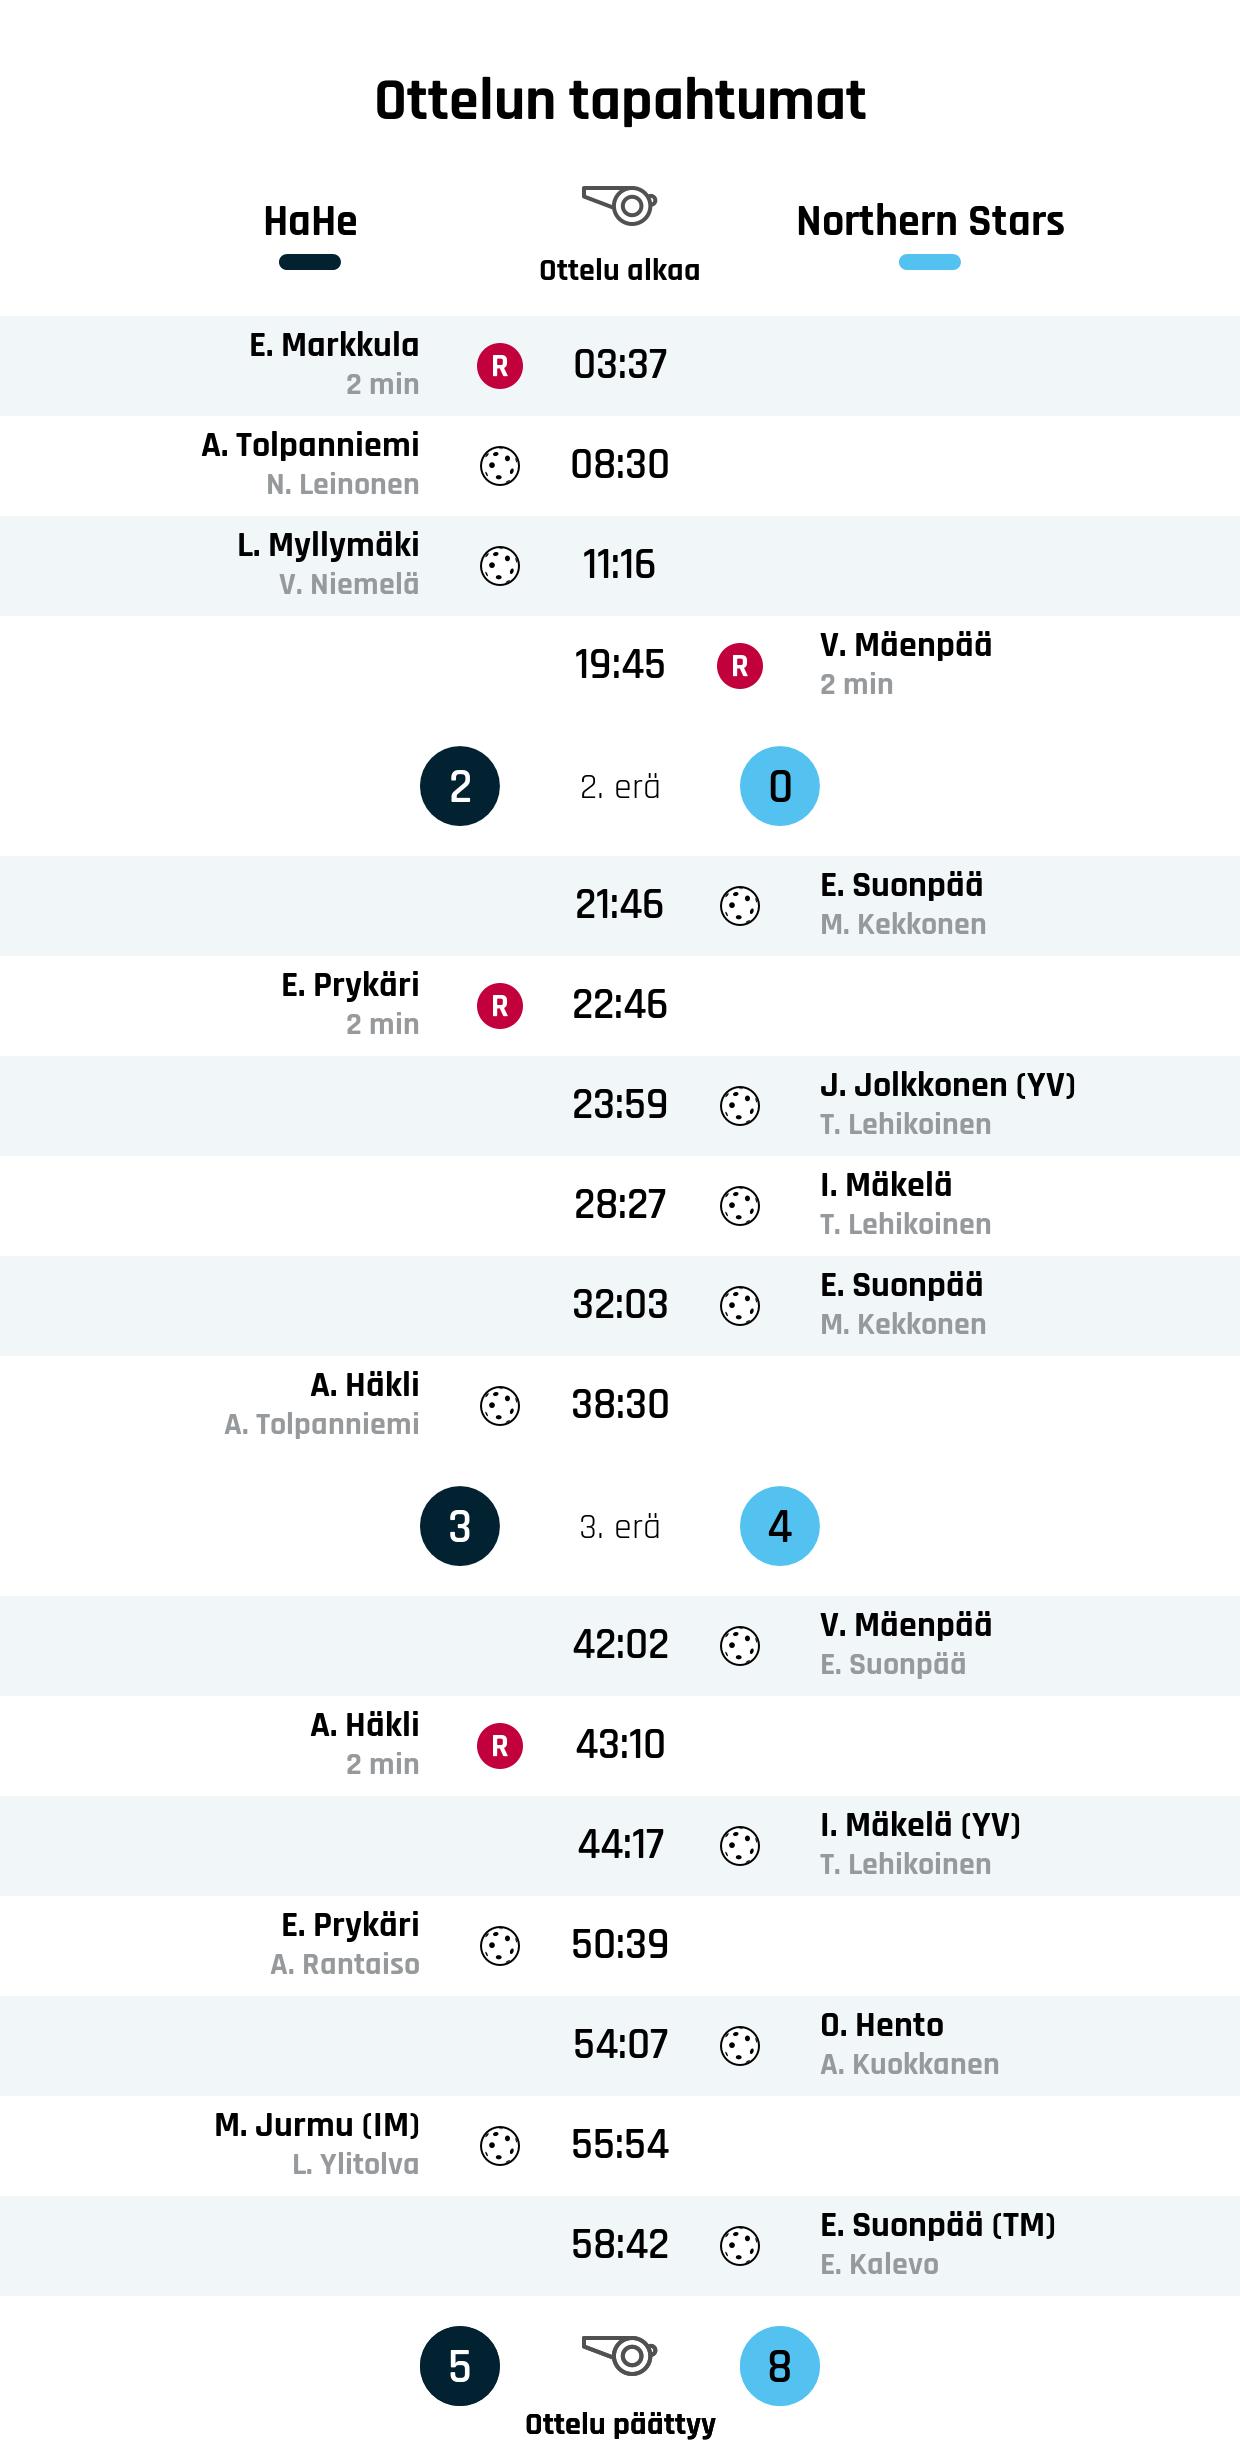Click the light blue Northern Stars color bar
Screen dimensions: 1240x2458
[x=930, y=263]
